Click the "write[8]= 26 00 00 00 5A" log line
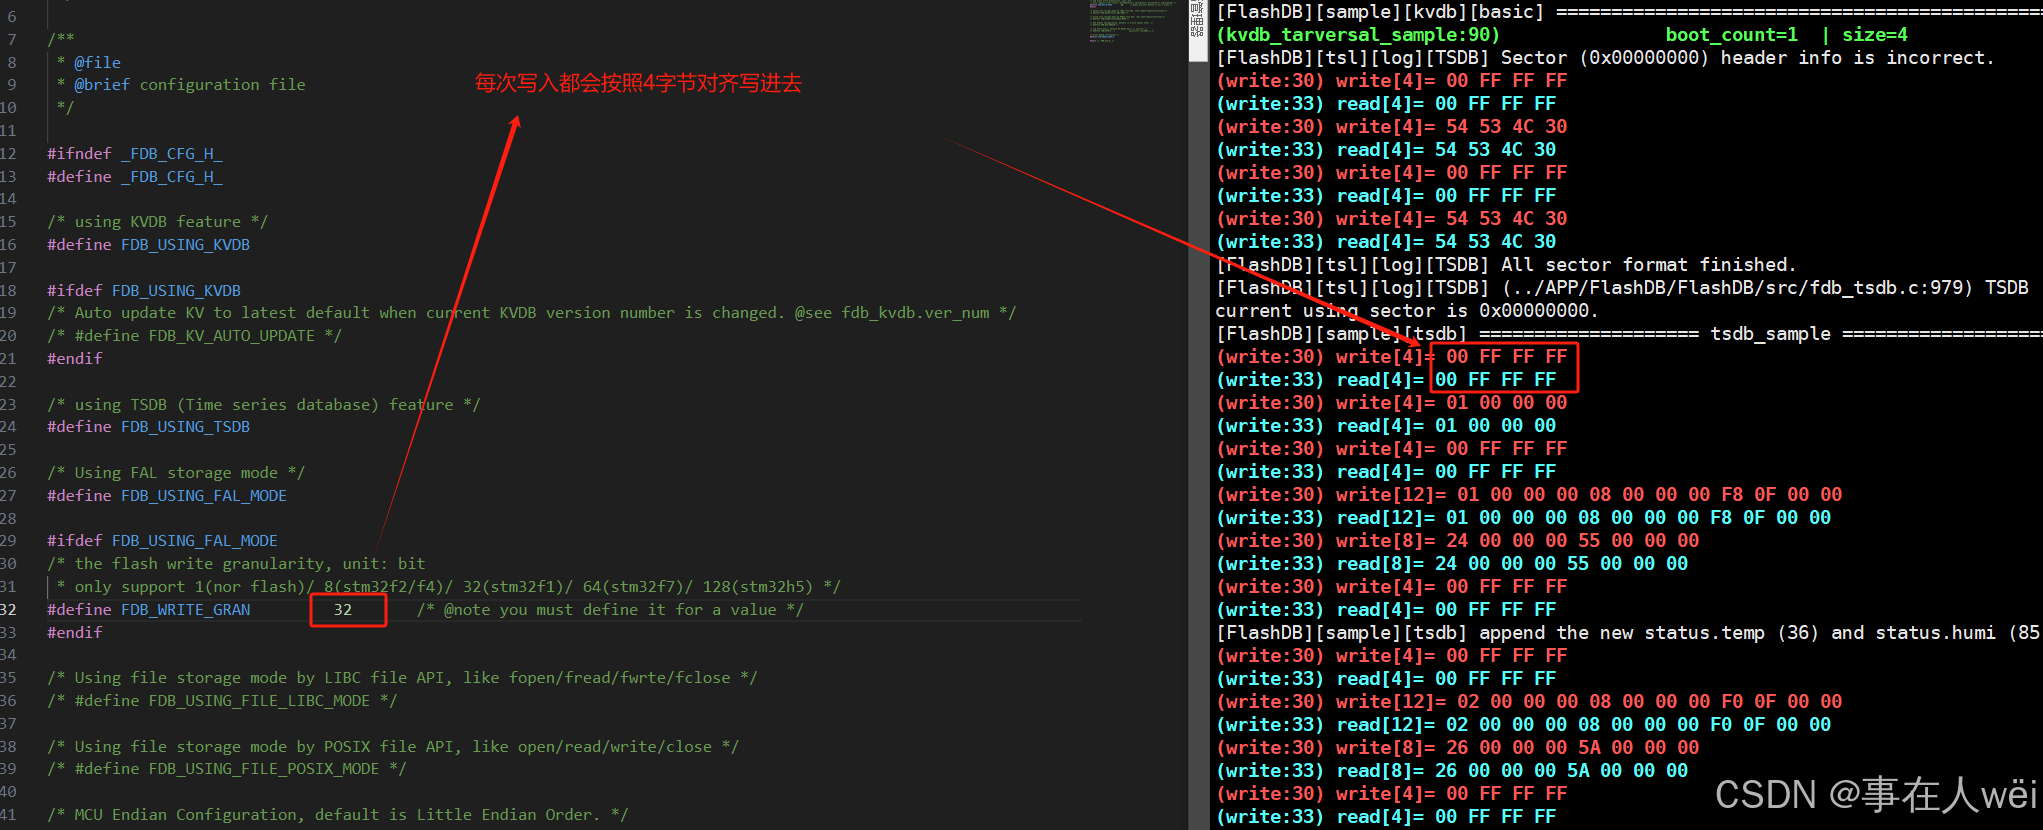2043x830 pixels. [1458, 748]
